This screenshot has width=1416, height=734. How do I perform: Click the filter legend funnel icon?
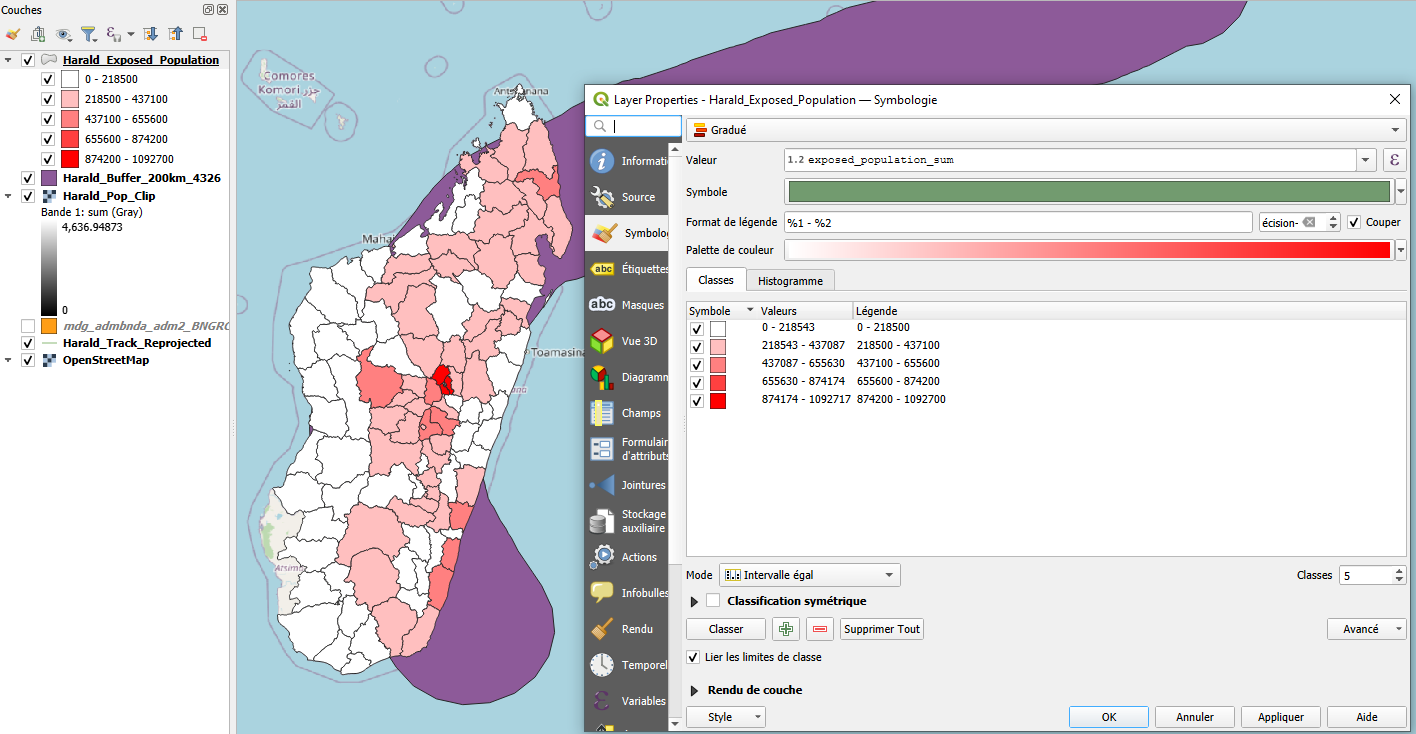88,34
